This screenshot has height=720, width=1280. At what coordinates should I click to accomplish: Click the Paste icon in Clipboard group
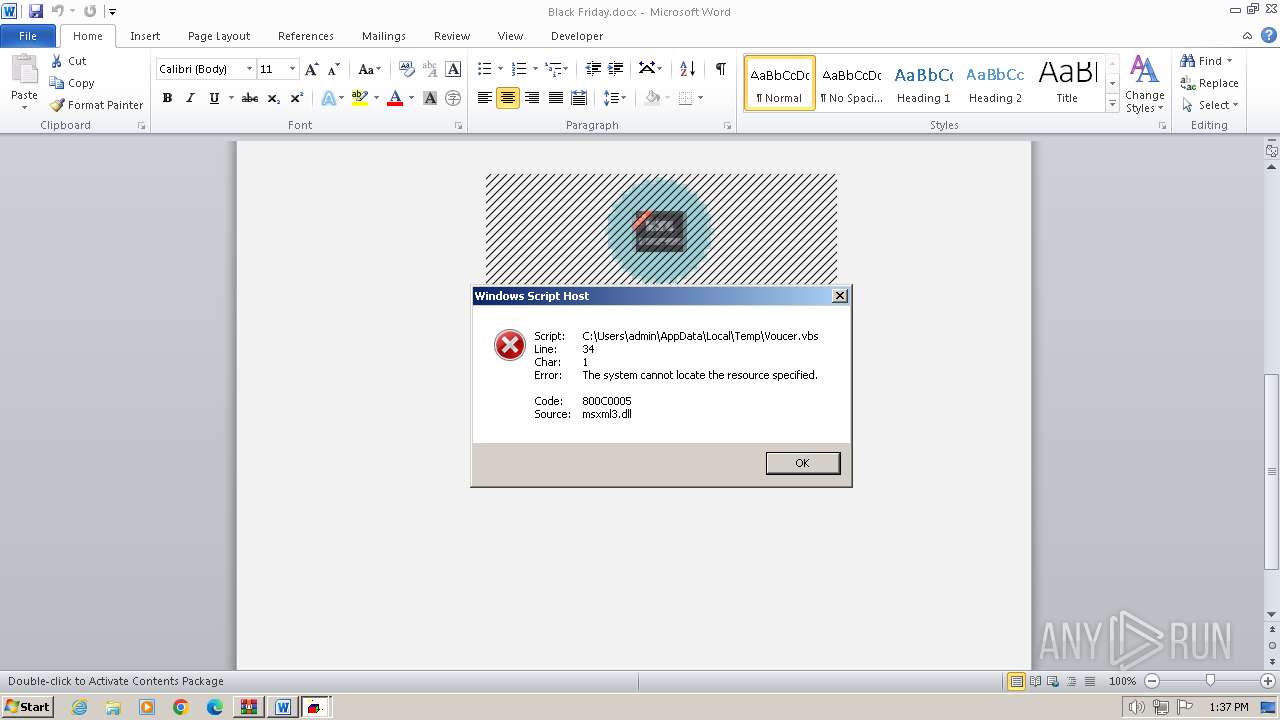24,70
